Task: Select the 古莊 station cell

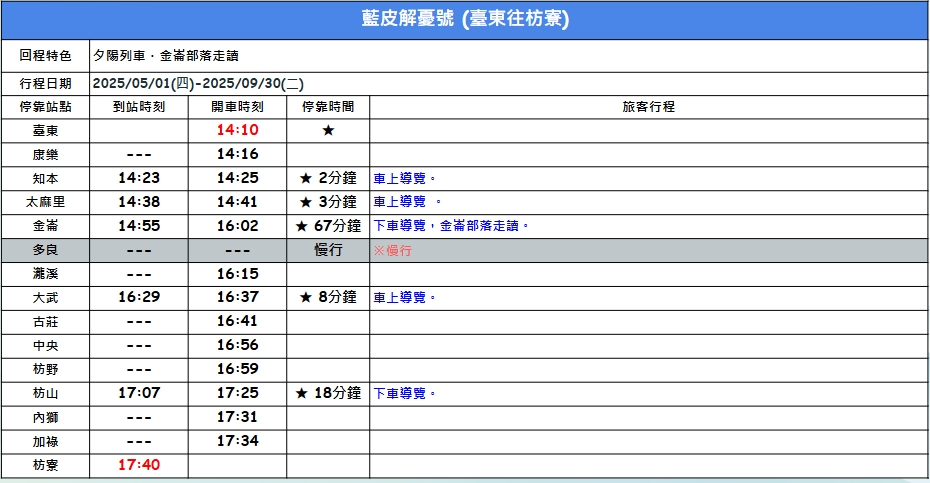Action: pyautogui.click(x=45, y=322)
